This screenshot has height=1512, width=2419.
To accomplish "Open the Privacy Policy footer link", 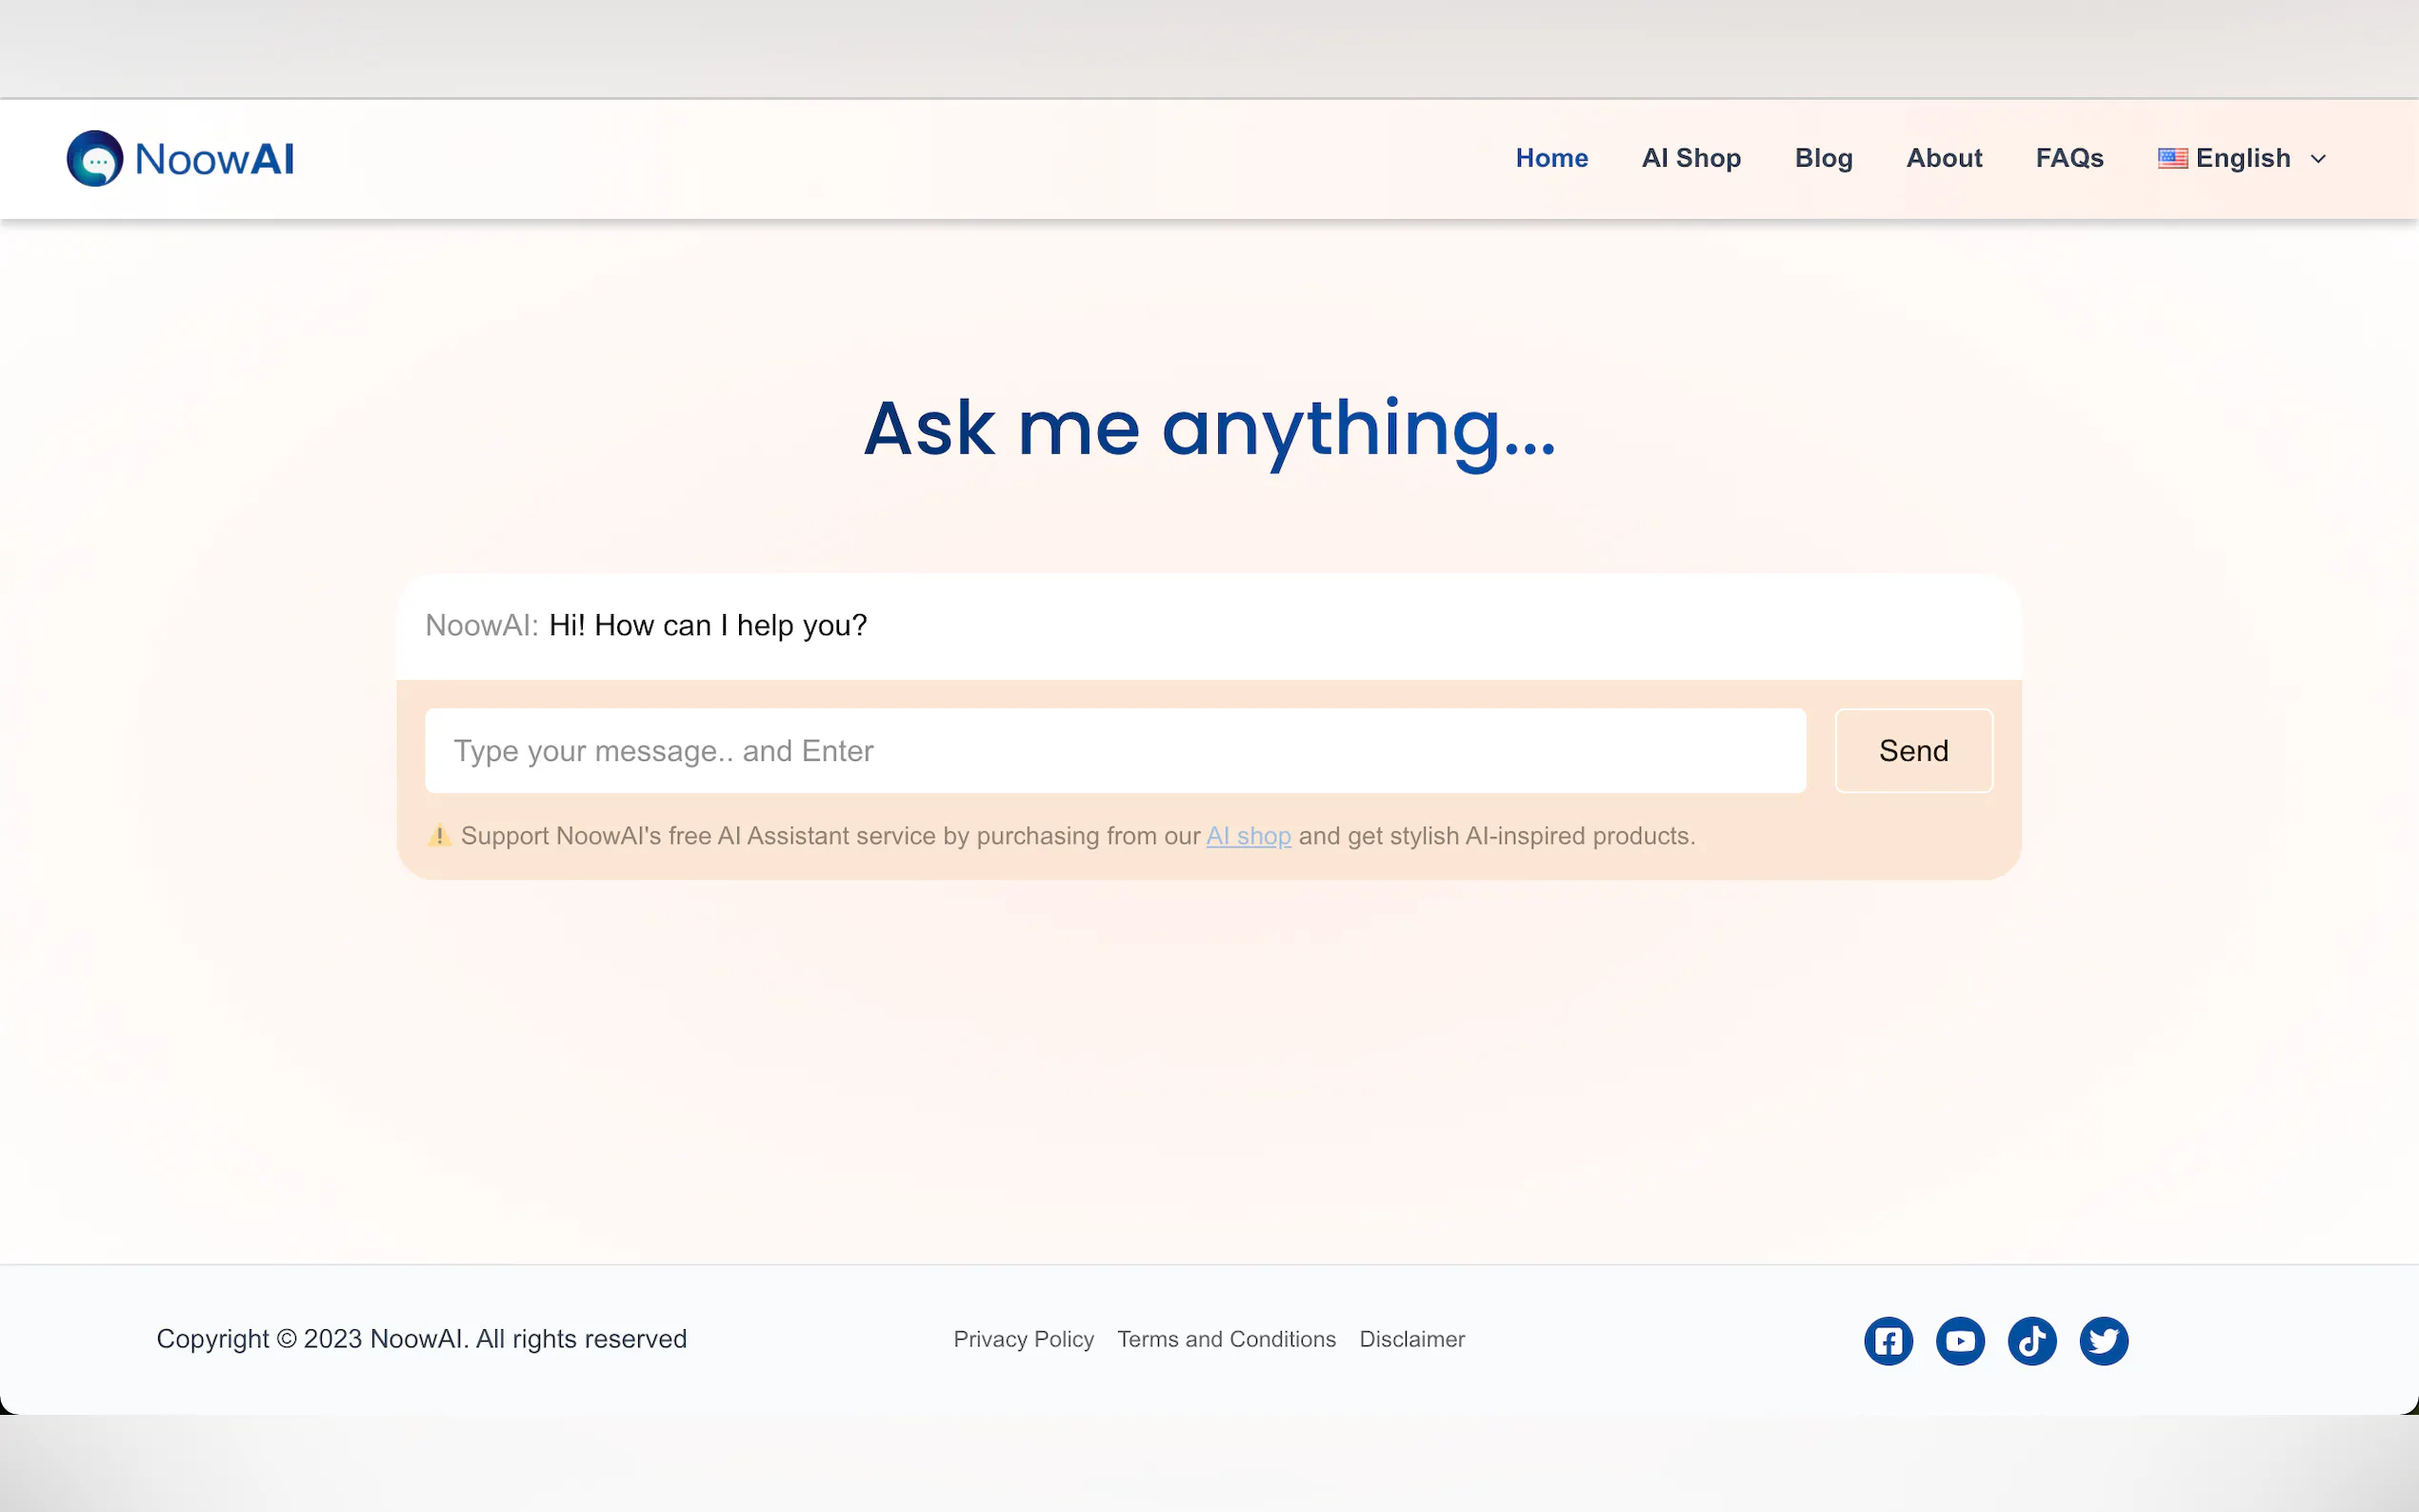I will [1023, 1339].
